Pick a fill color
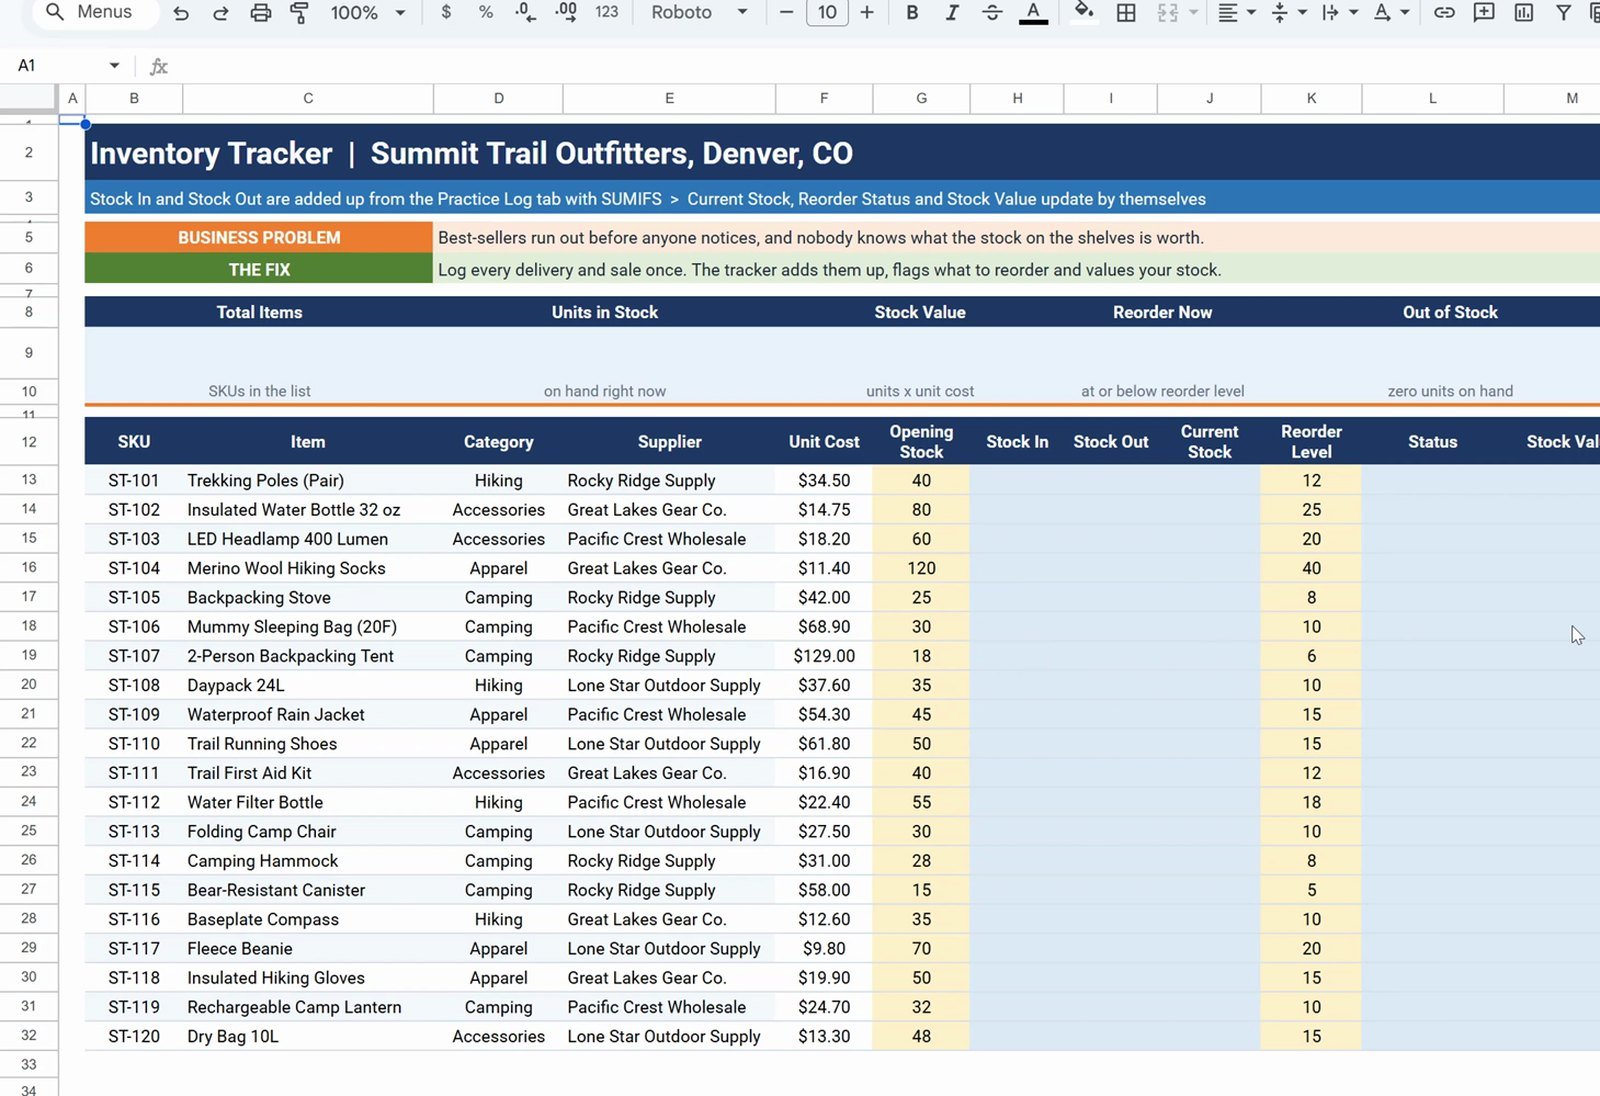Image resolution: width=1600 pixels, height=1096 pixels. pos(1084,12)
